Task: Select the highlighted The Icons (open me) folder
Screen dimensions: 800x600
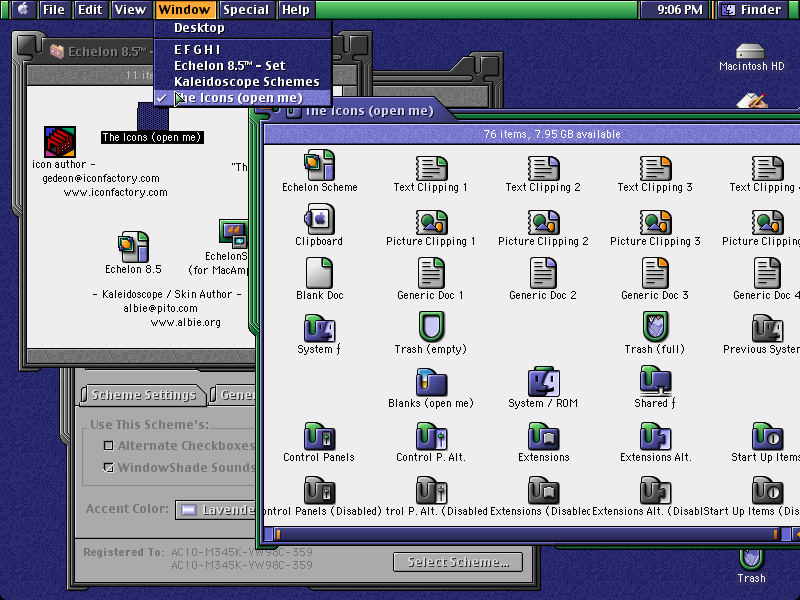Action: 153,116
